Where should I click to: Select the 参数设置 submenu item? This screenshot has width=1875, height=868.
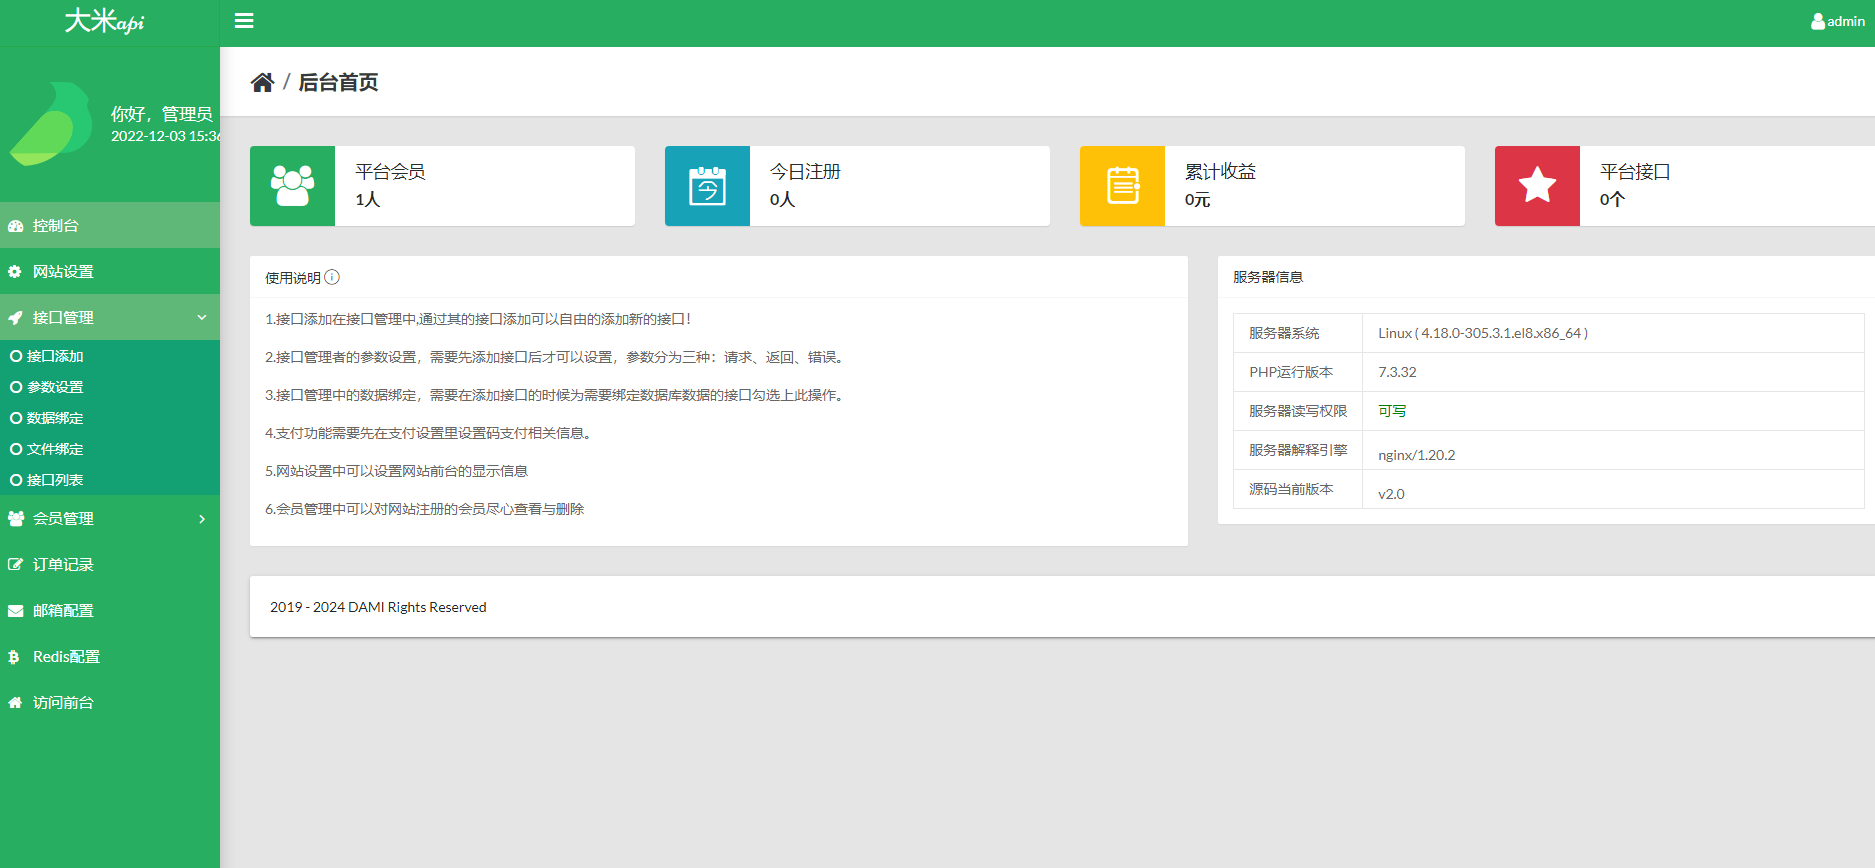click(55, 387)
